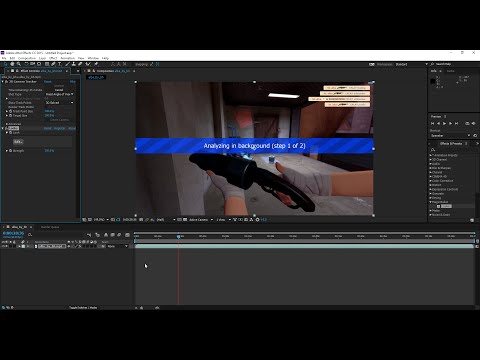Click the Create Camera button
The width and height of the screenshot is (480, 360).
click(x=59, y=120)
